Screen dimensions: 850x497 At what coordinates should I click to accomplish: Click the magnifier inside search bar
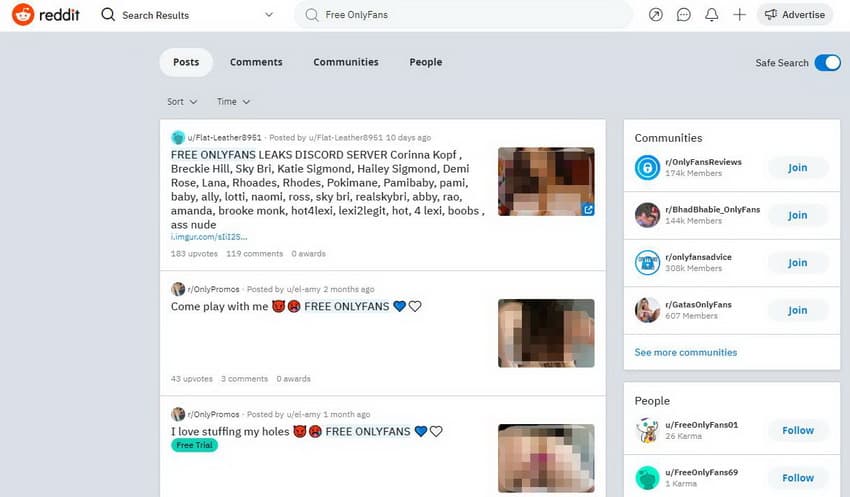click(312, 15)
